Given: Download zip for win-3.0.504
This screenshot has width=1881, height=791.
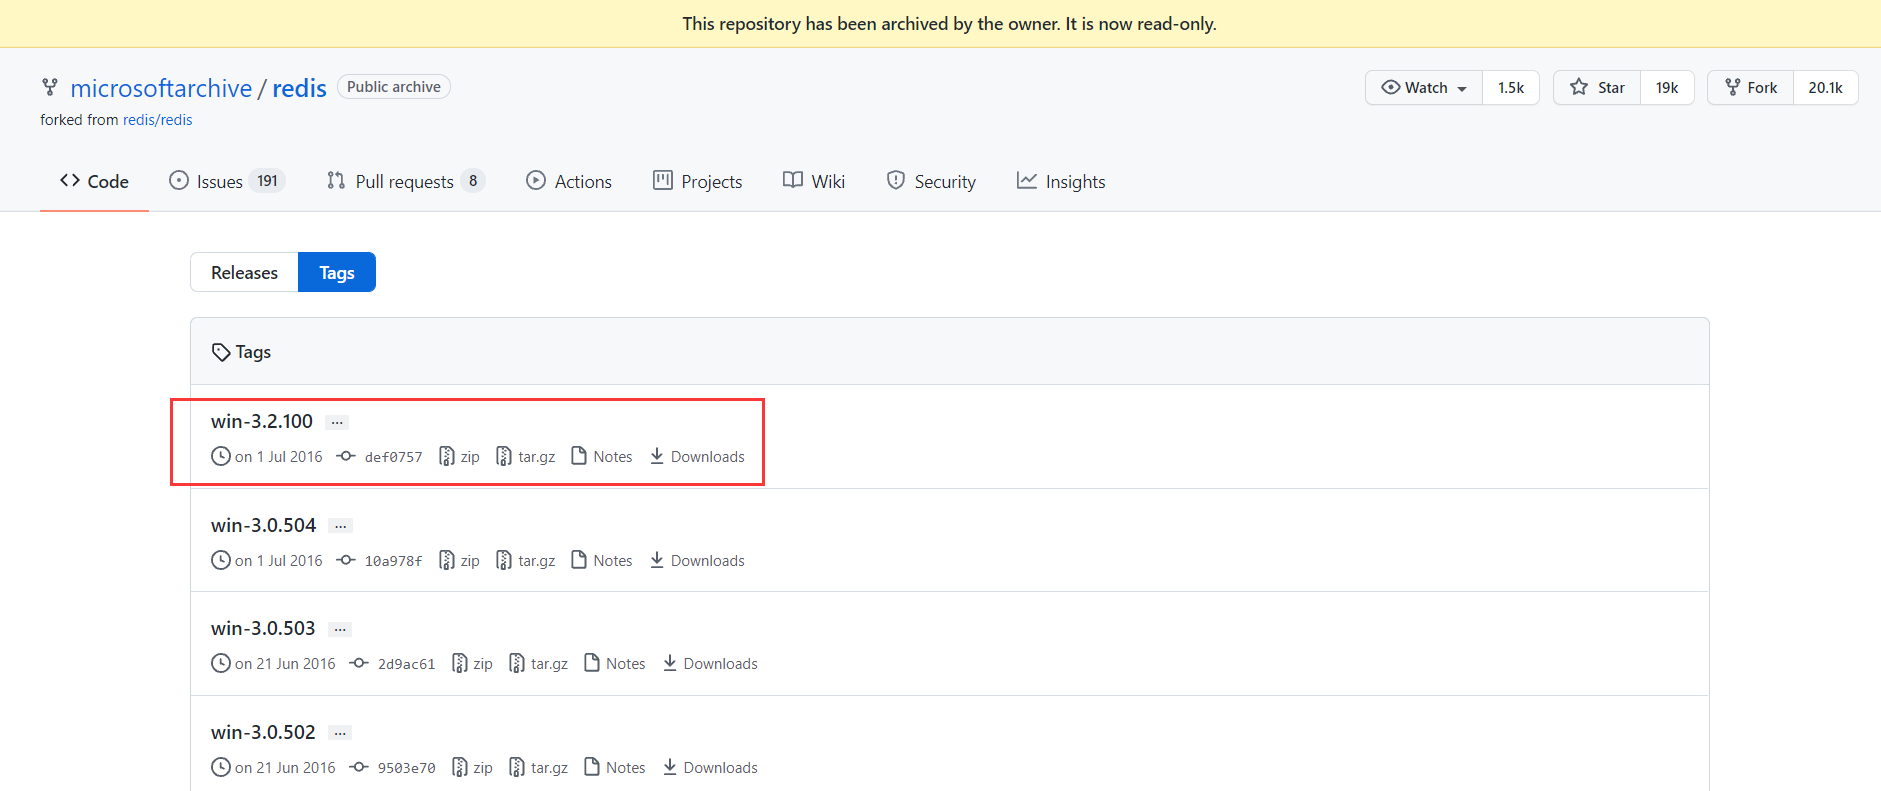Looking at the screenshot, I should [460, 561].
